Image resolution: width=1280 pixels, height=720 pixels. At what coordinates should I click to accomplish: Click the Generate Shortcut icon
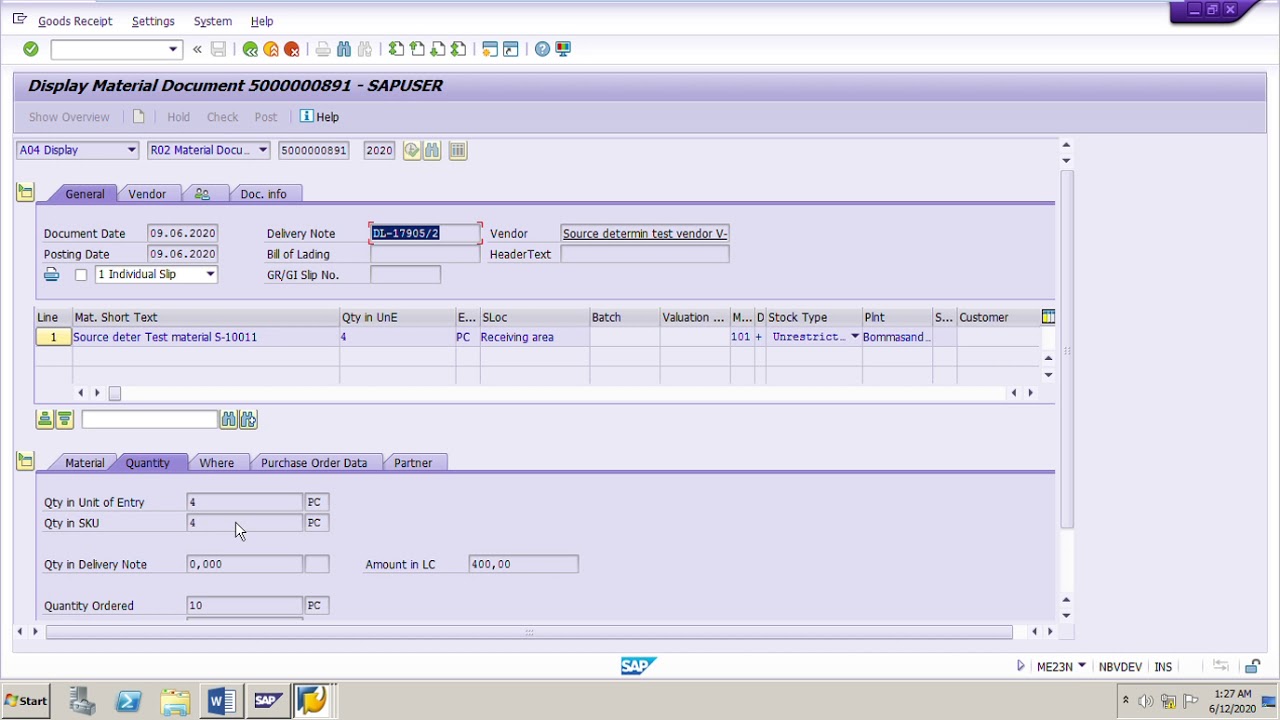pyautogui.click(x=511, y=49)
